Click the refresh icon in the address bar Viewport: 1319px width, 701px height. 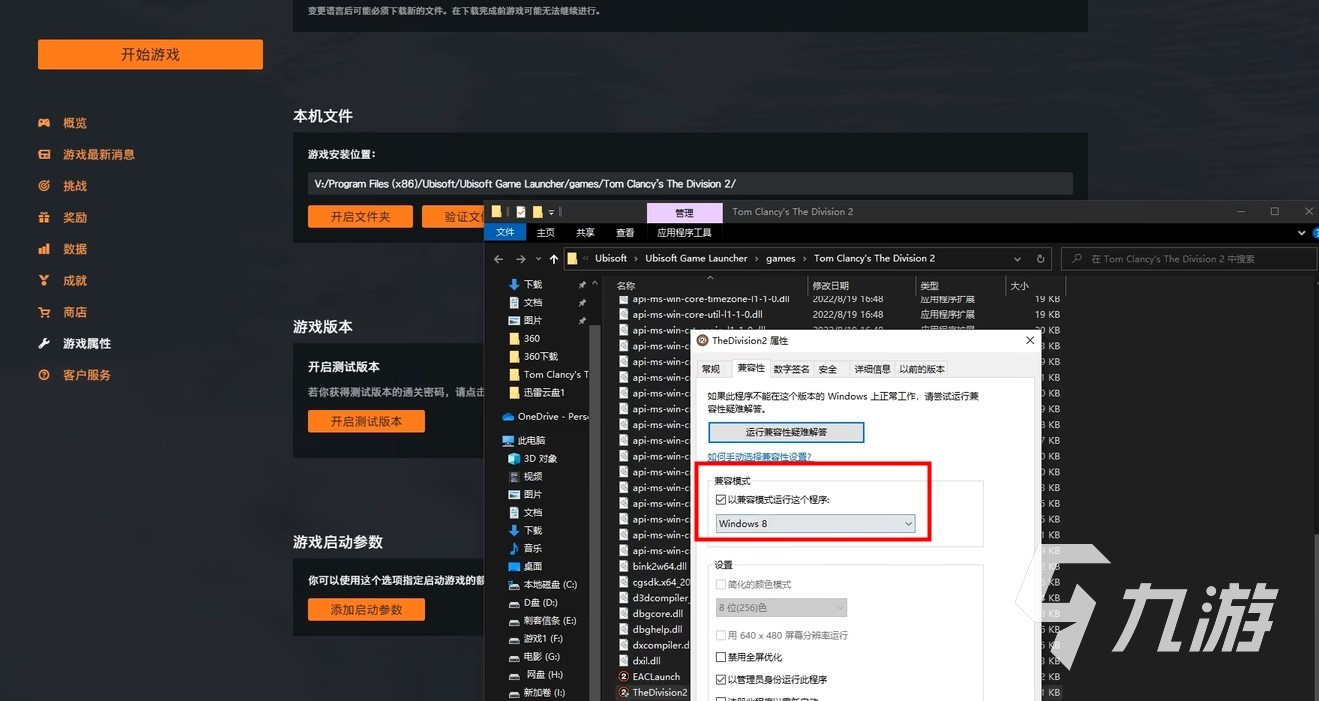pyautogui.click(x=1041, y=258)
